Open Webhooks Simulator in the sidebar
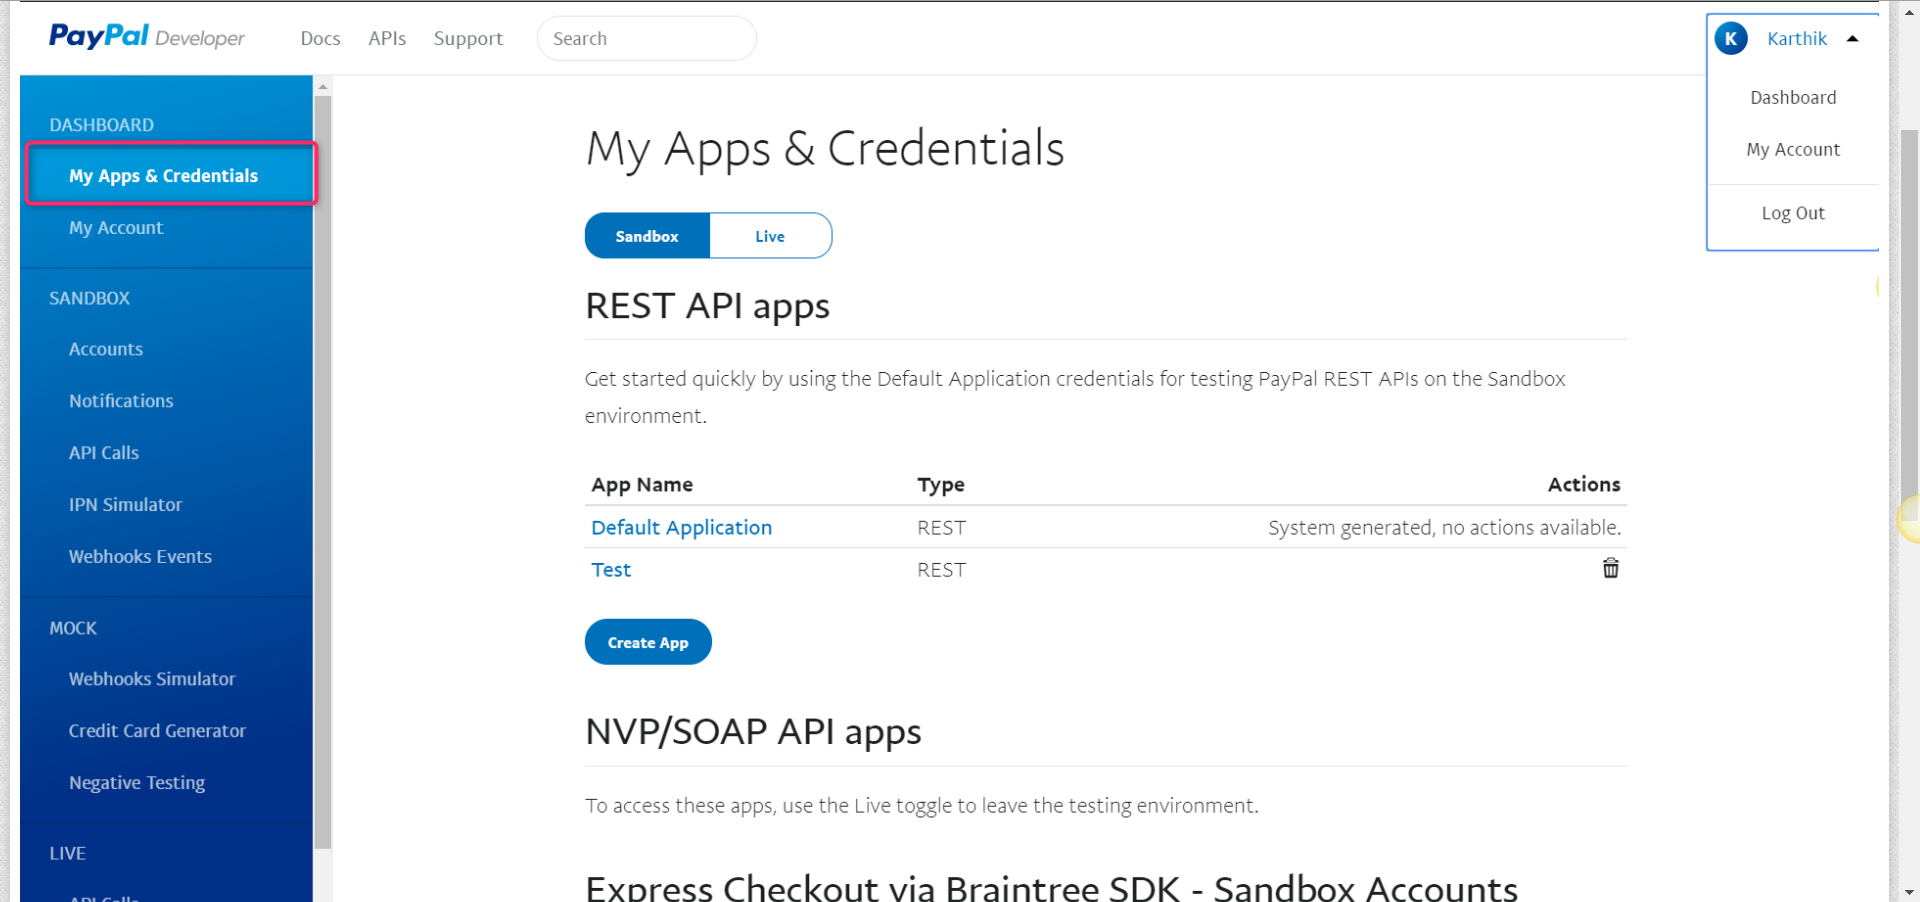 tap(152, 679)
